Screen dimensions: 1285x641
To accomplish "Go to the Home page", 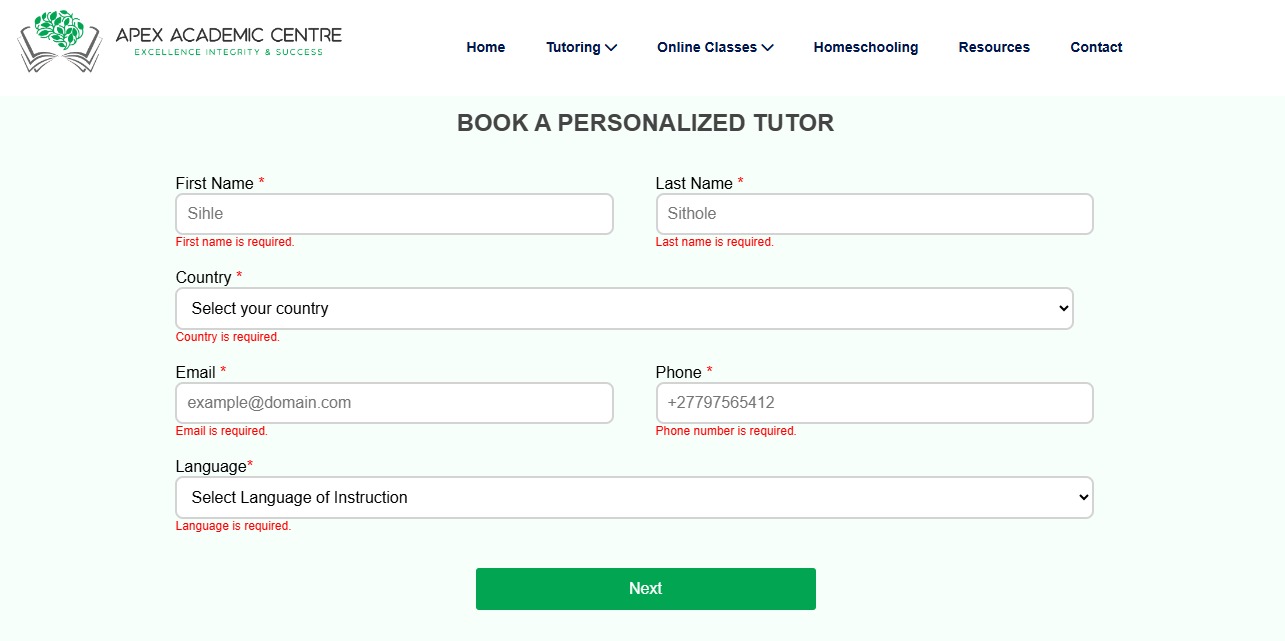I will point(486,47).
